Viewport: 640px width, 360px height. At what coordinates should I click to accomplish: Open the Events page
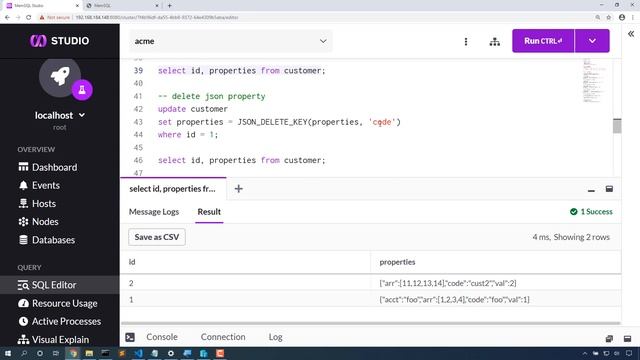click(39, 185)
